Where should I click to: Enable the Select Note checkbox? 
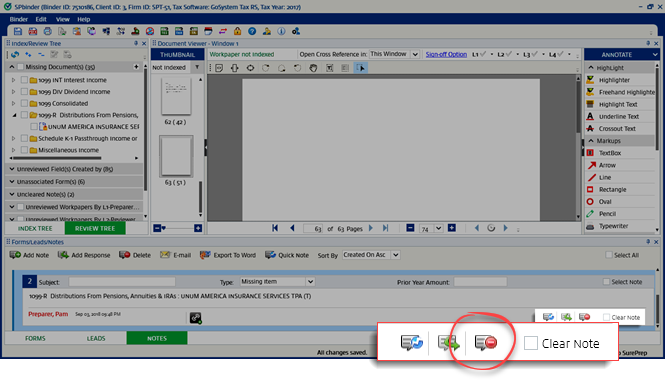tap(606, 282)
